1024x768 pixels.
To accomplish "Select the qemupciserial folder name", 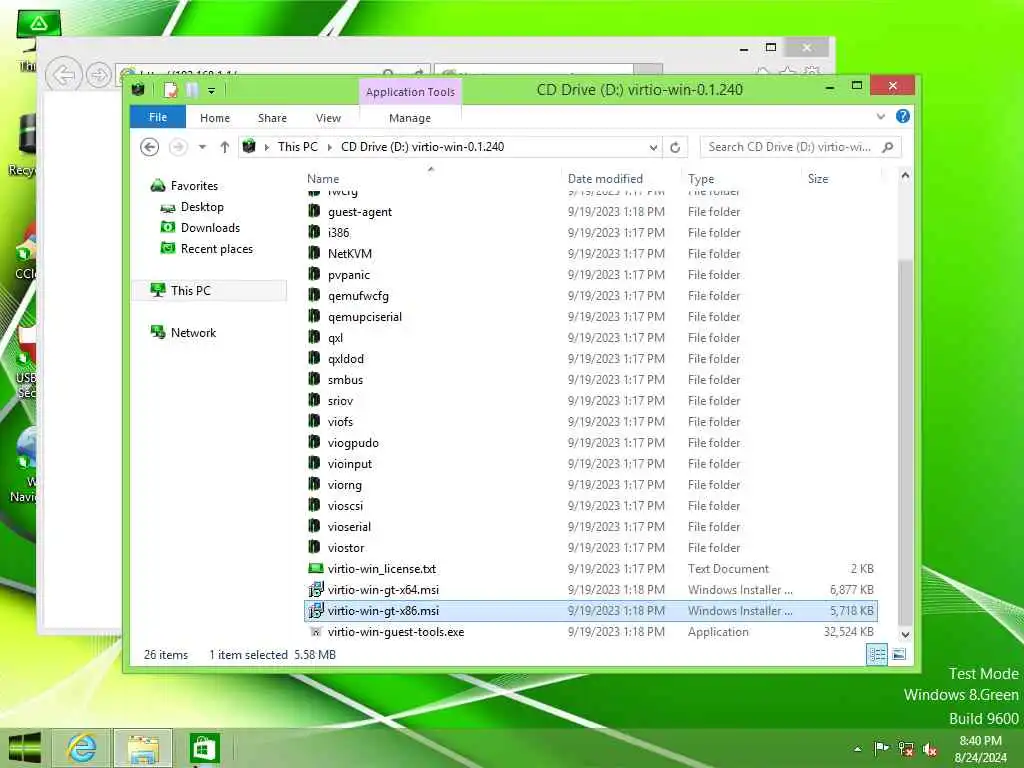I will [x=365, y=317].
